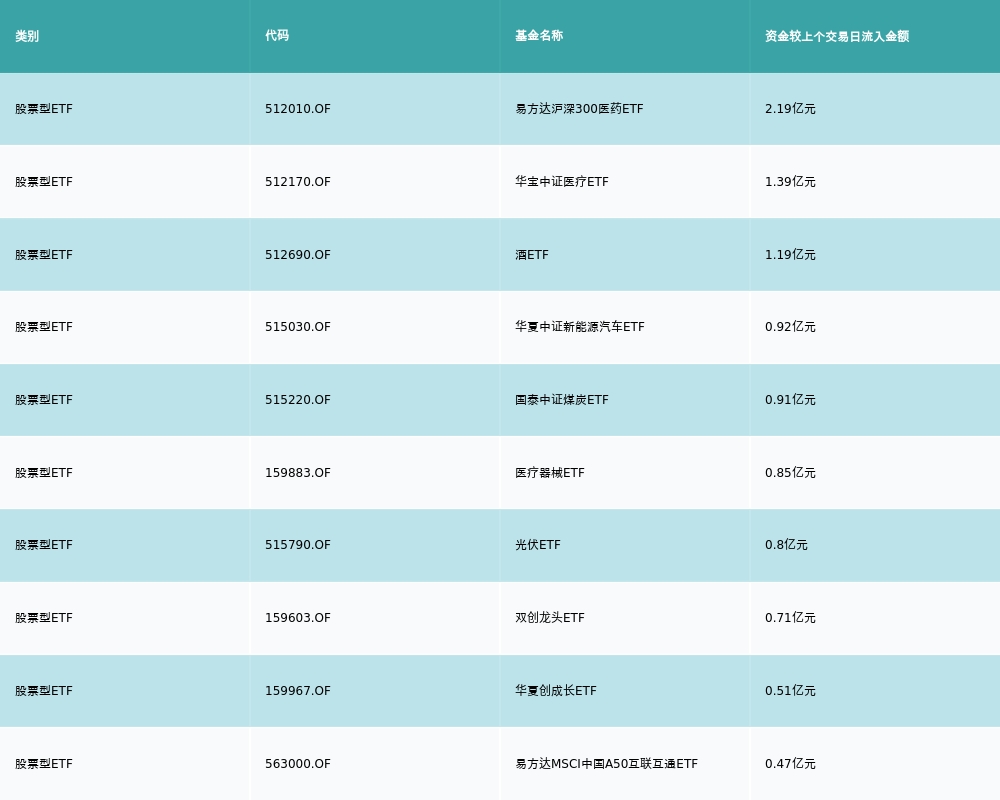Image resolution: width=1000 pixels, height=800 pixels.
Task: Select fund name 酒ETF
Action: (532, 255)
